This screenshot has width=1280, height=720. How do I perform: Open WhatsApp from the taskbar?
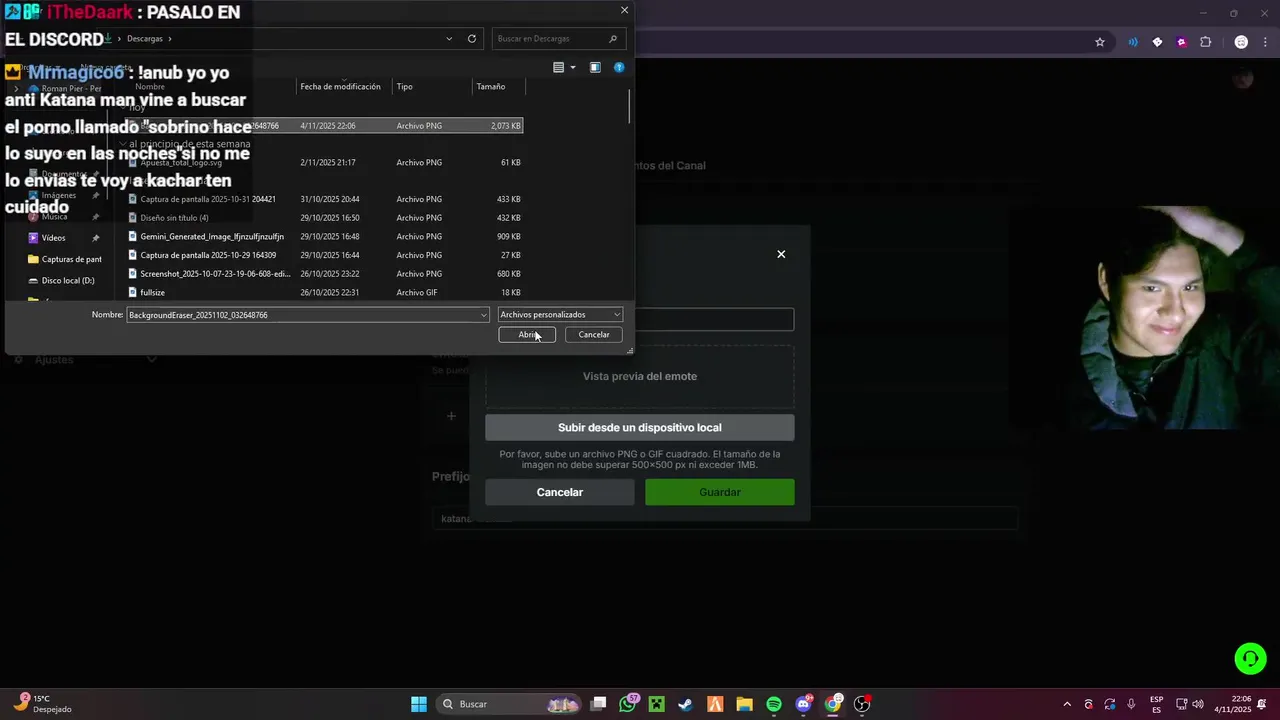point(628,704)
